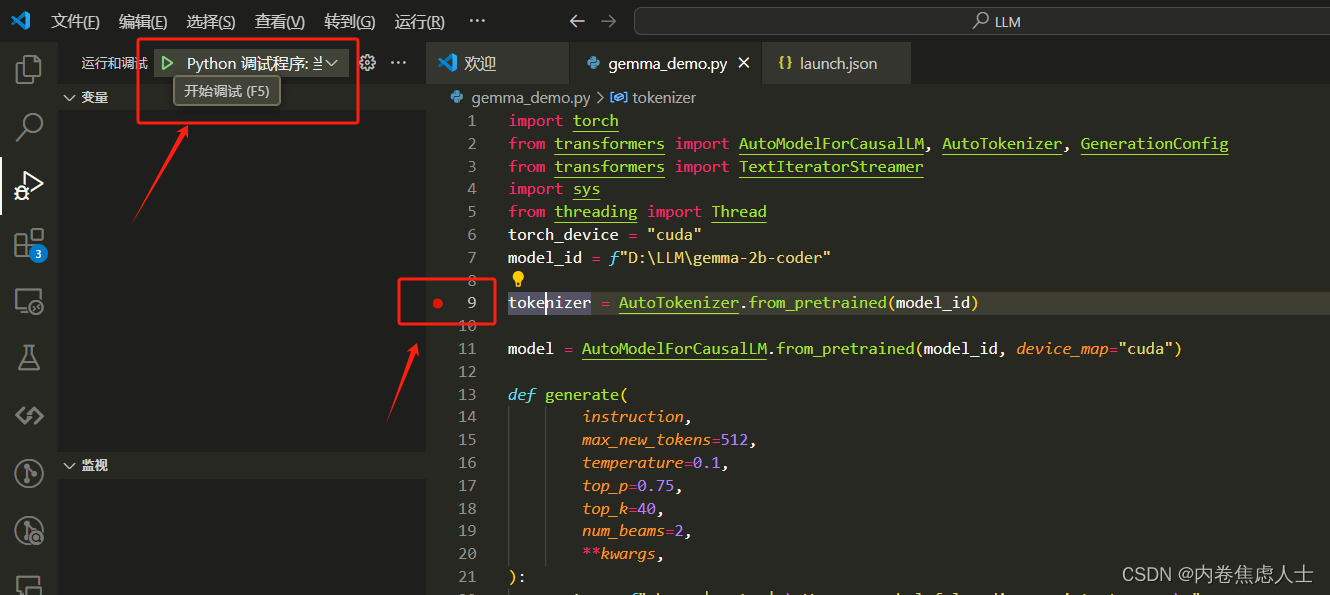
Task: Open the Testing beaker view
Action: point(28,357)
